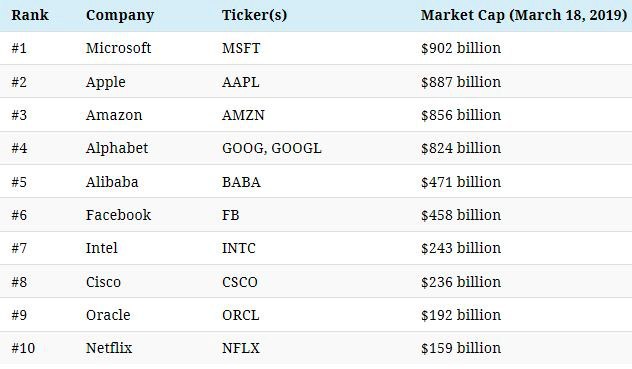Click the Company column header
Screen dimensions: 632x369
(x=120, y=16)
